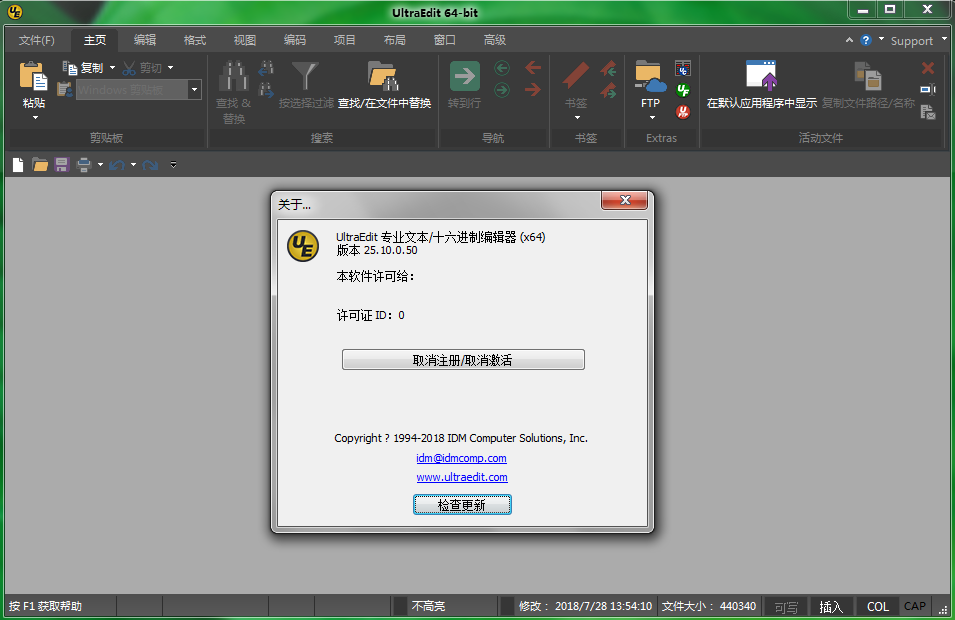Open the Windows clipboard (剪贴板) combo box

point(138,90)
